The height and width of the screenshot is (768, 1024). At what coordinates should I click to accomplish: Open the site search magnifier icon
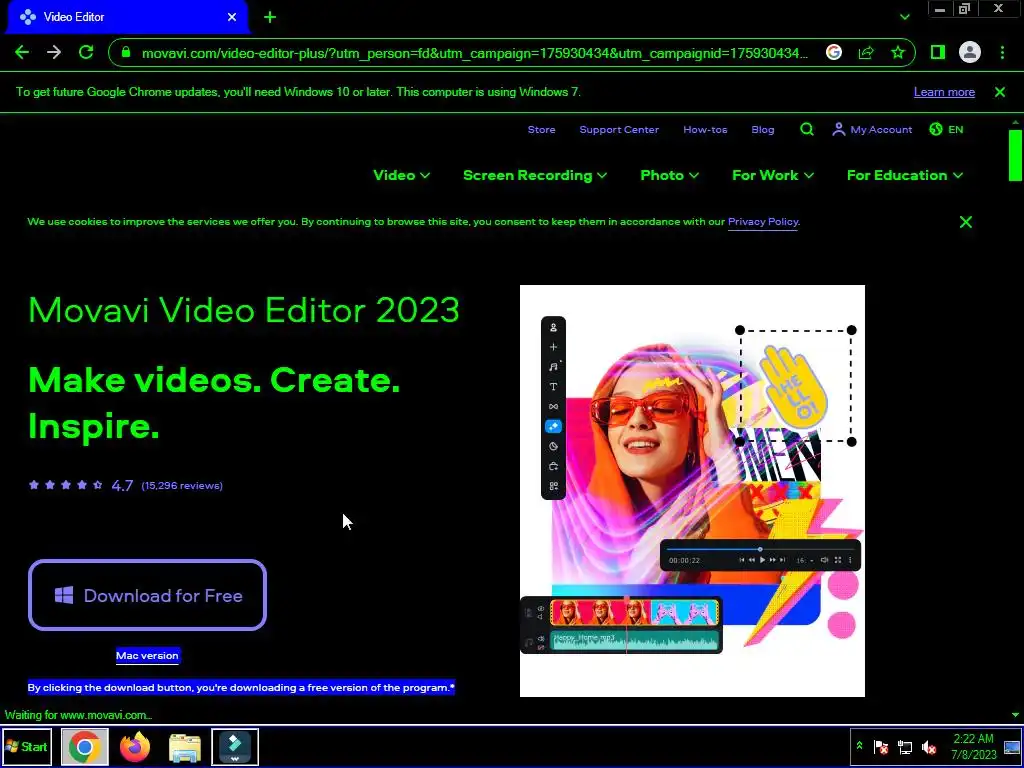(x=807, y=129)
